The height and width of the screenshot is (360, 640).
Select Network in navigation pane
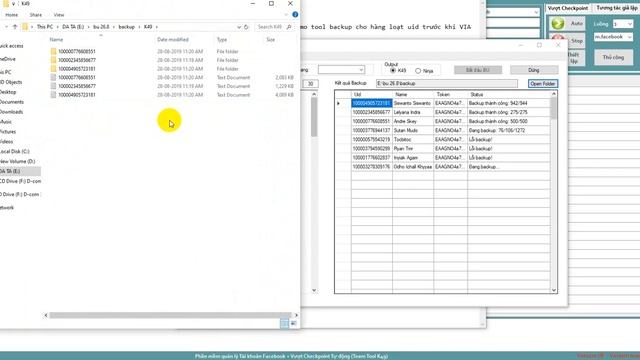[x=7, y=208]
